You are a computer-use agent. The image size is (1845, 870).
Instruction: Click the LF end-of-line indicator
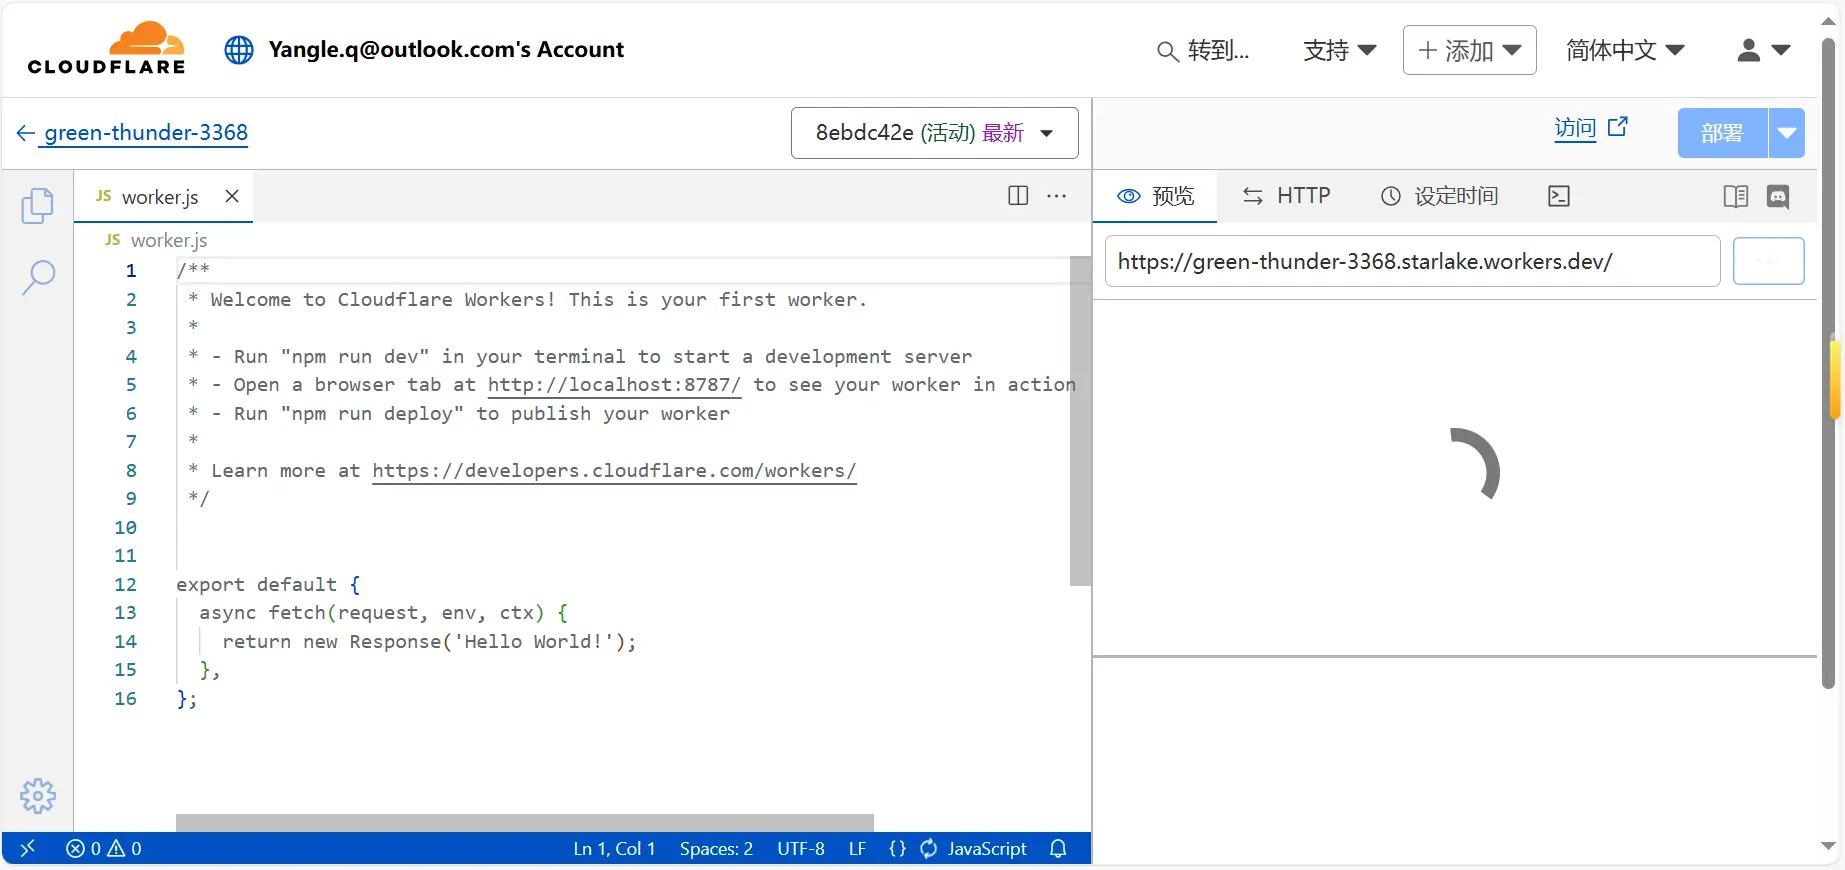[857, 848]
